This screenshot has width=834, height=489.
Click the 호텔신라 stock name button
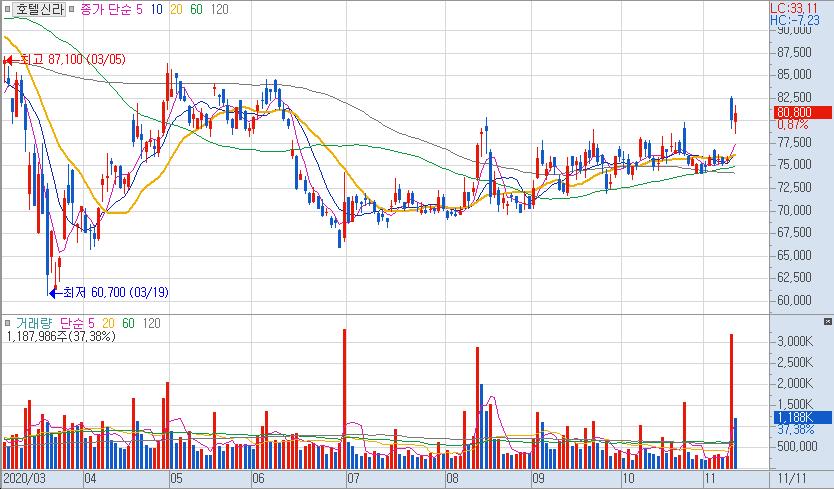(39, 9)
